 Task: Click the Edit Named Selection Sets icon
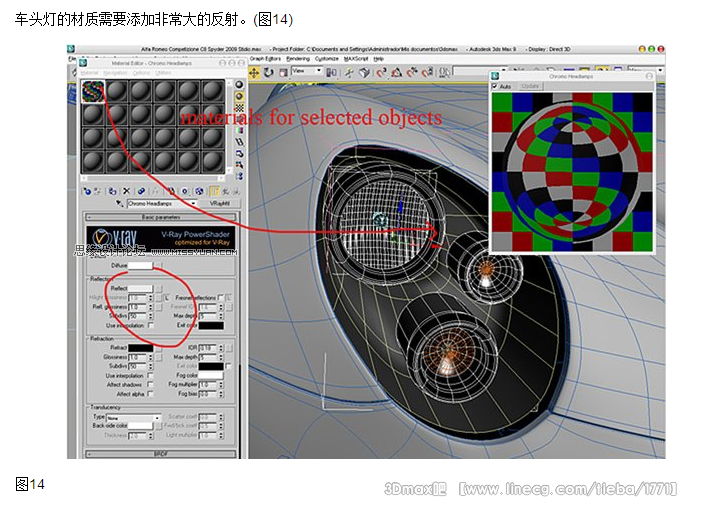tap(444, 72)
